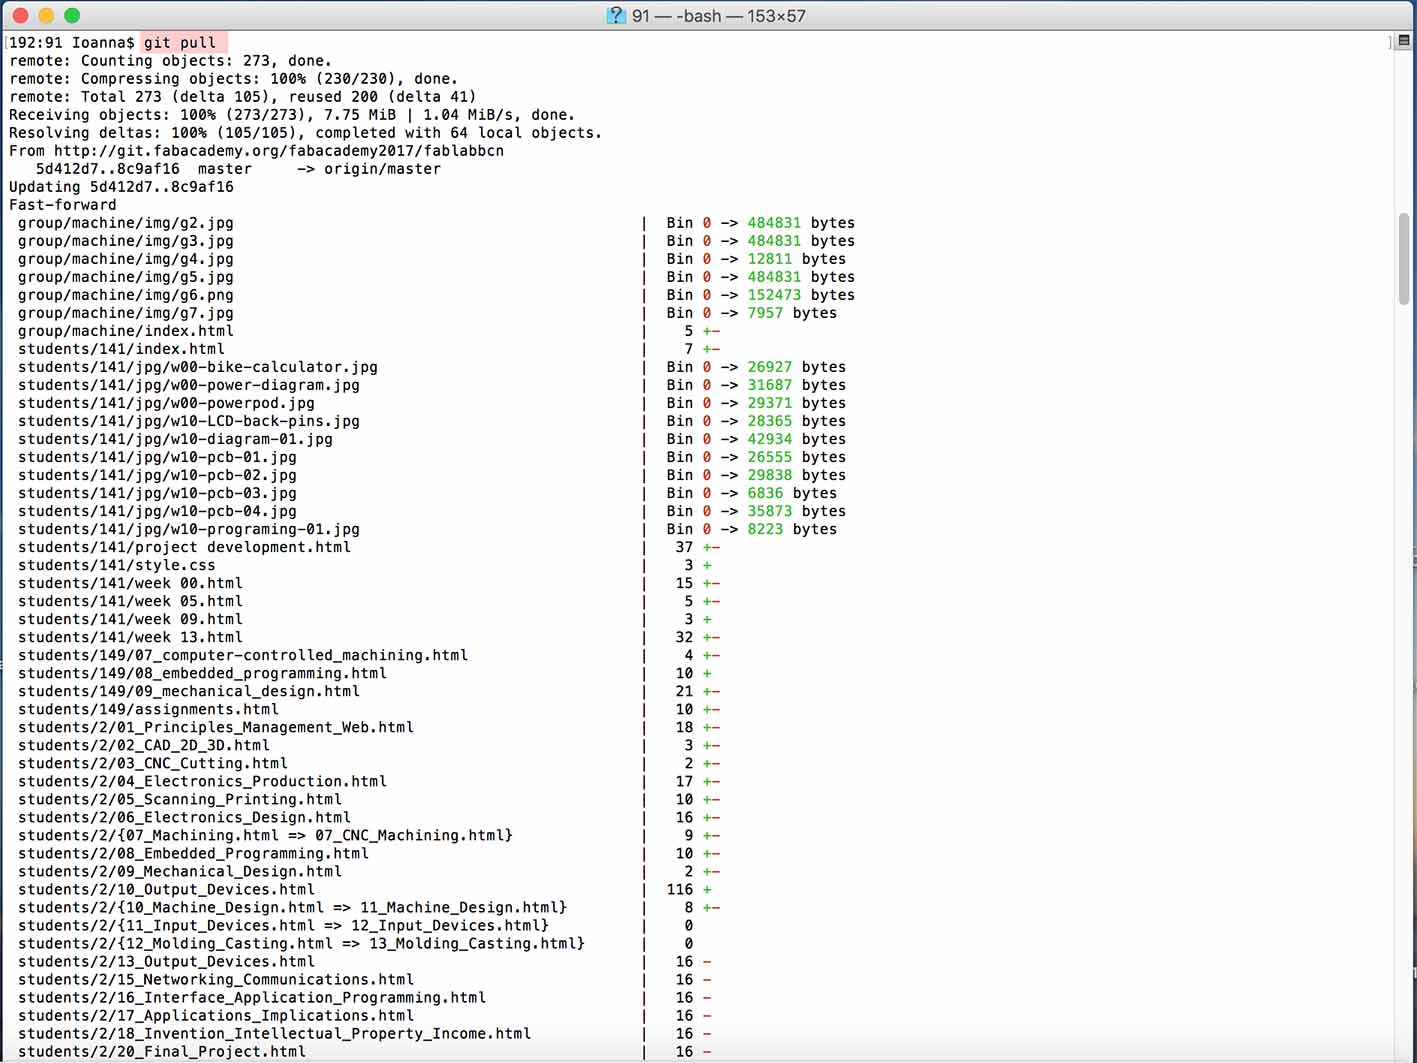Click the "w00-bike-calculator.jpg" file path
The image size is (1417, 1063).
[x=198, y=366]
